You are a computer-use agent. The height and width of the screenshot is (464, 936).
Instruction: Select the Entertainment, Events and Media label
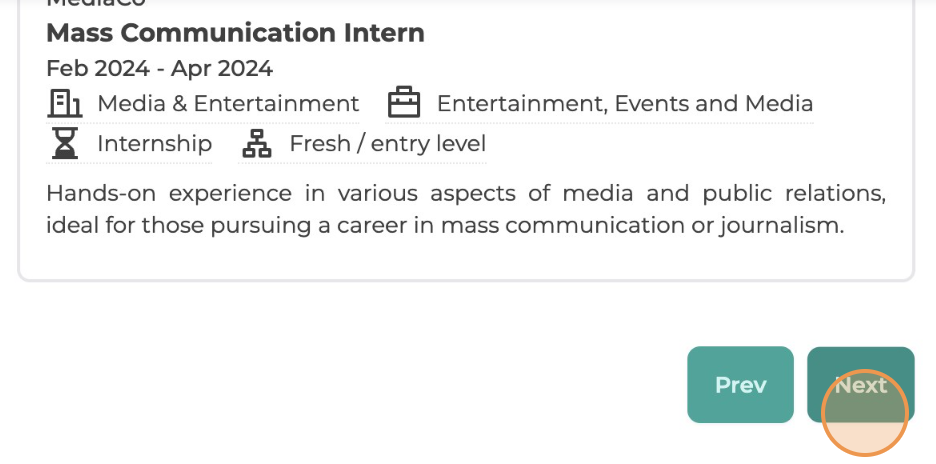pos(625,103)
